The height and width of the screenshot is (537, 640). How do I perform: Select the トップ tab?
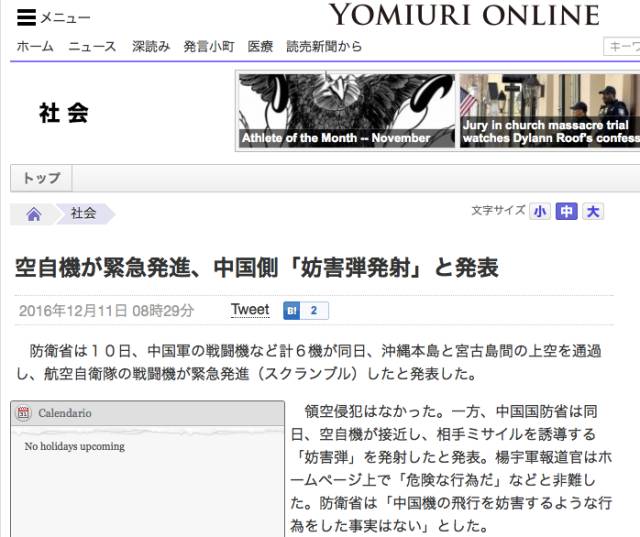pyautogui.click(x=41, y=178)
